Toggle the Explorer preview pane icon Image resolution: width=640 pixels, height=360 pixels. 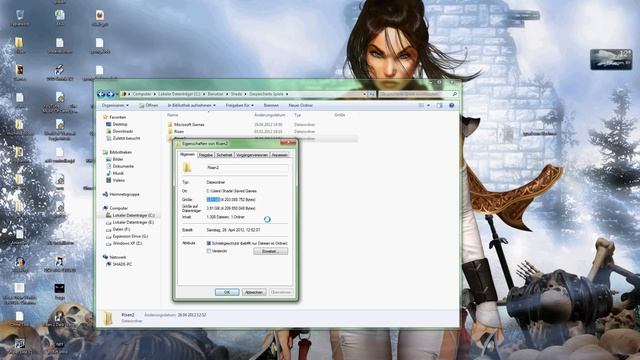click(440, 105)
